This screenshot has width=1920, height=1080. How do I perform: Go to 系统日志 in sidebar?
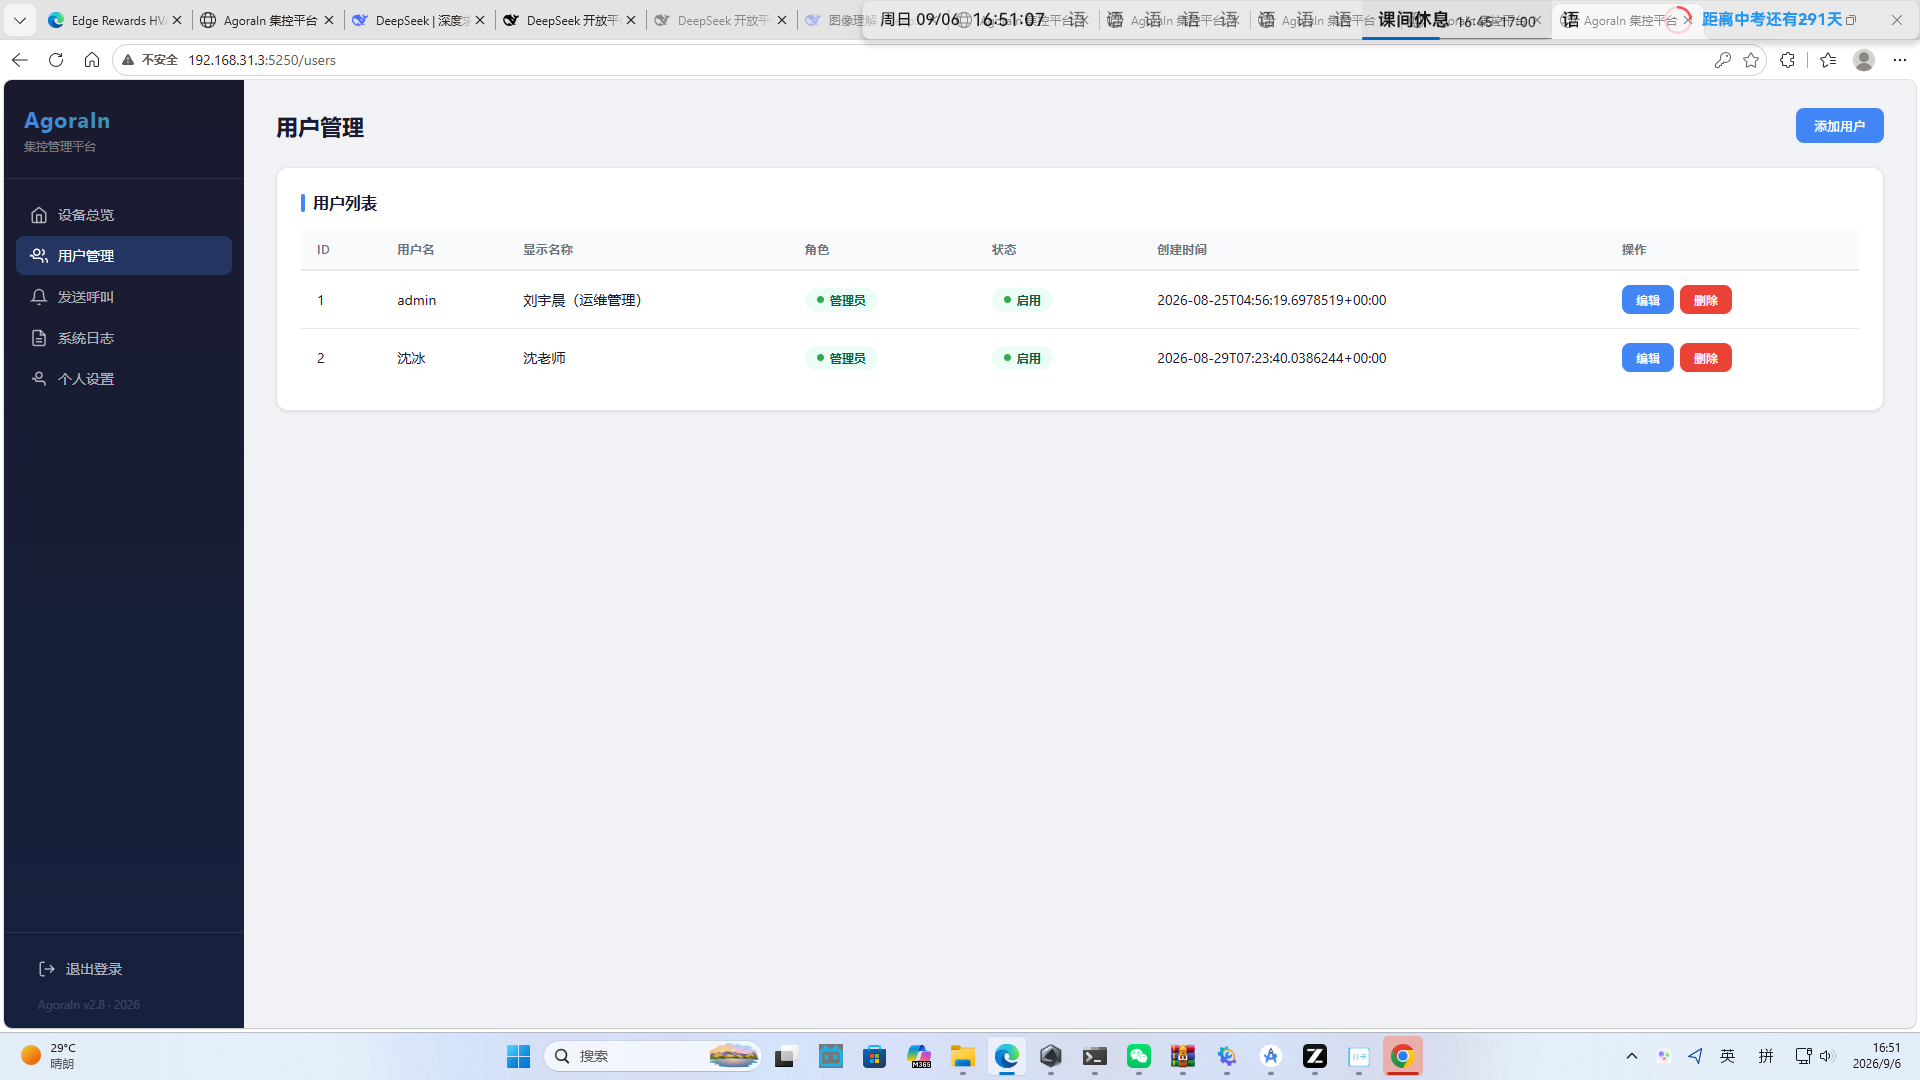point(124,338)
